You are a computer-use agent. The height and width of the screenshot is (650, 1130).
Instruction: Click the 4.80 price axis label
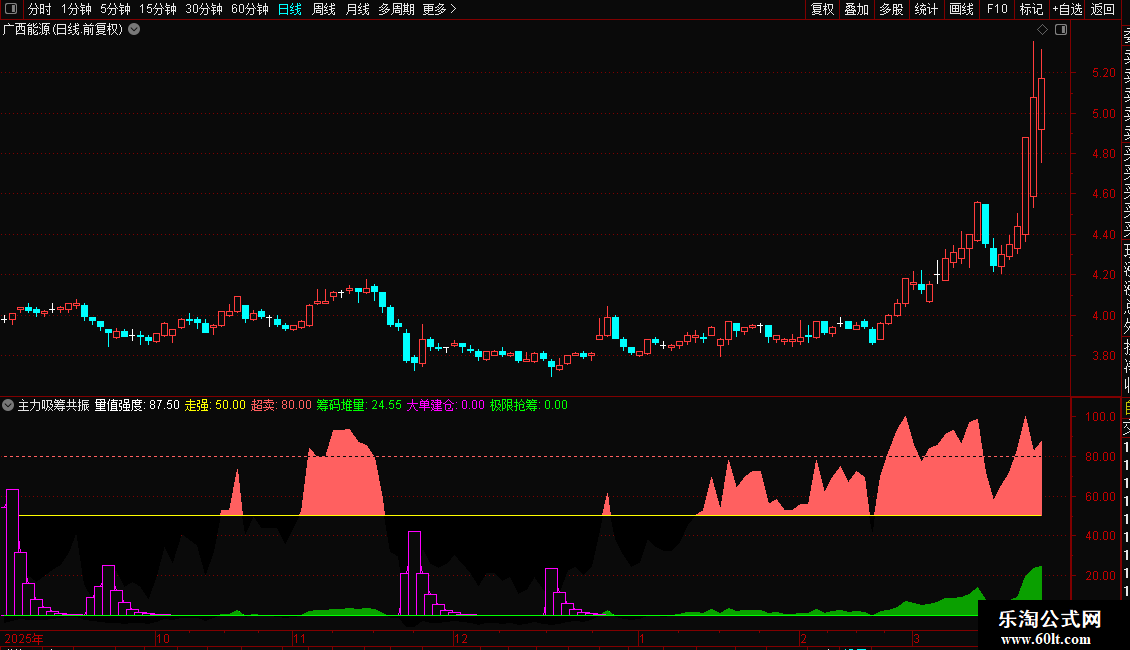pos(1103,153)
